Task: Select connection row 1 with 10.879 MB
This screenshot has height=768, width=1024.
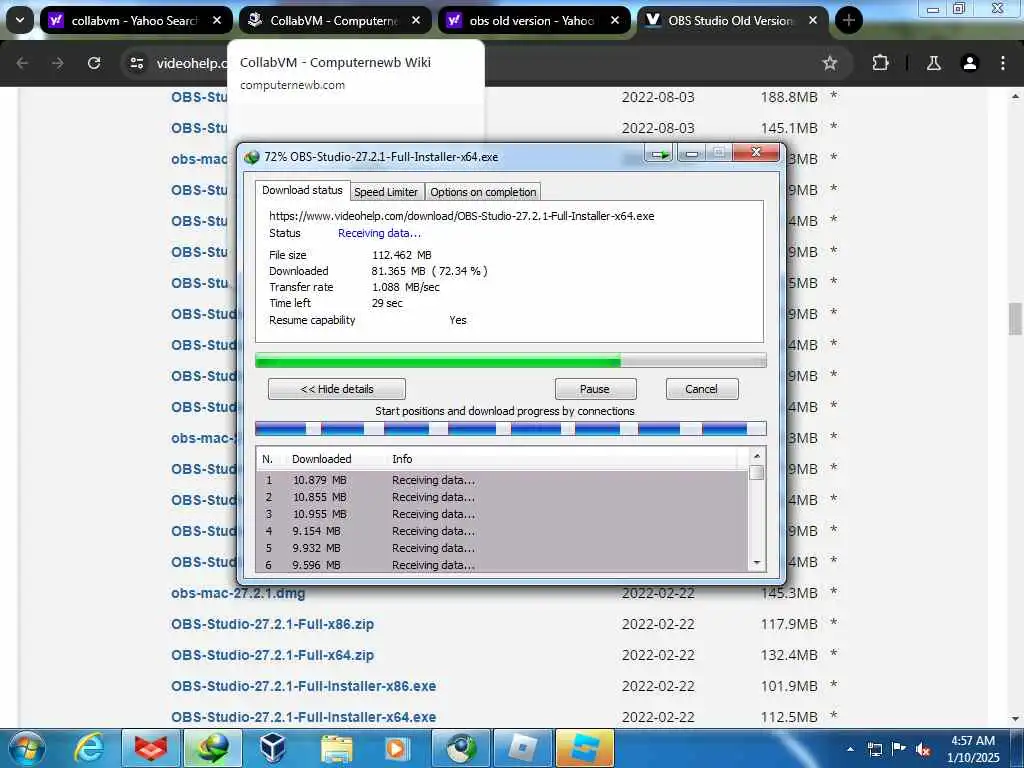Action: point(502,480)
